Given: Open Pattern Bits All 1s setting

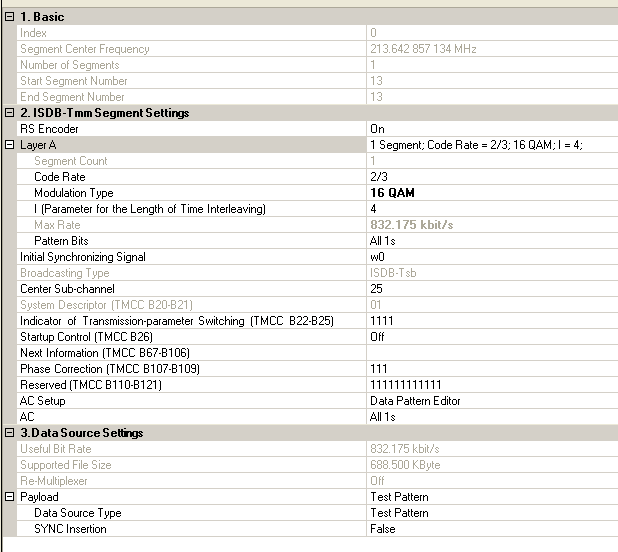Looking at the screenshot, I should click(490, 241).
